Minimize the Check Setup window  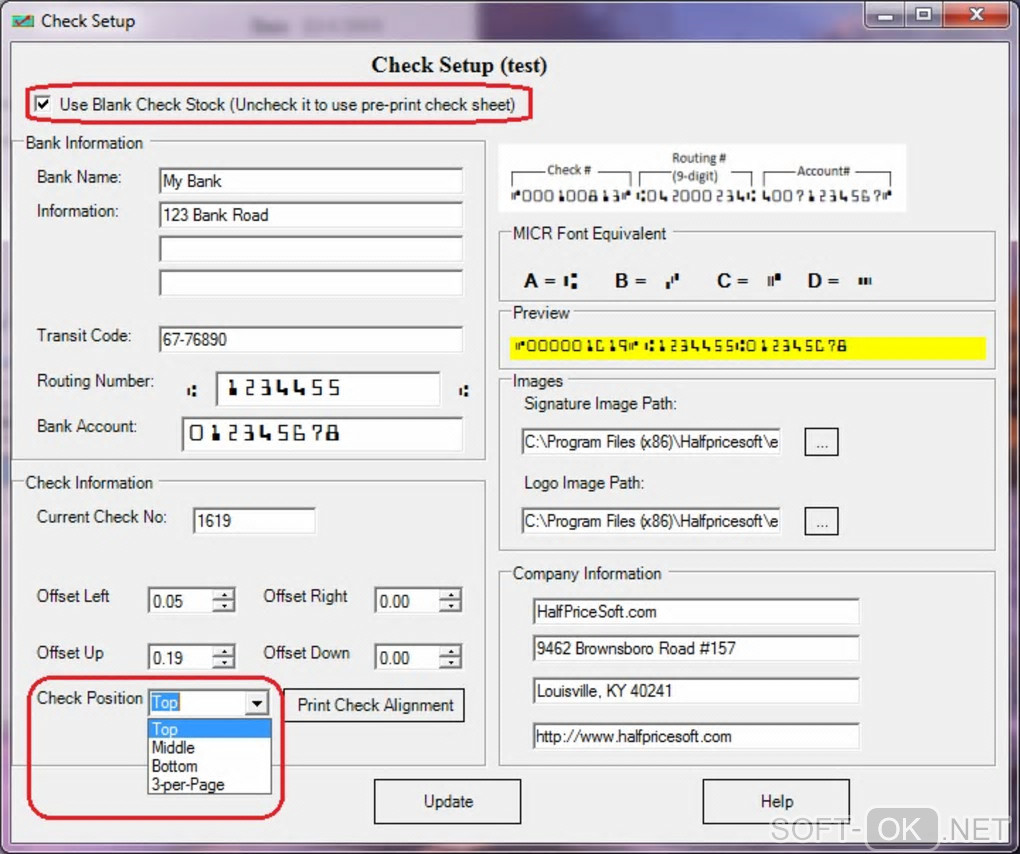[x=885, y=15]
